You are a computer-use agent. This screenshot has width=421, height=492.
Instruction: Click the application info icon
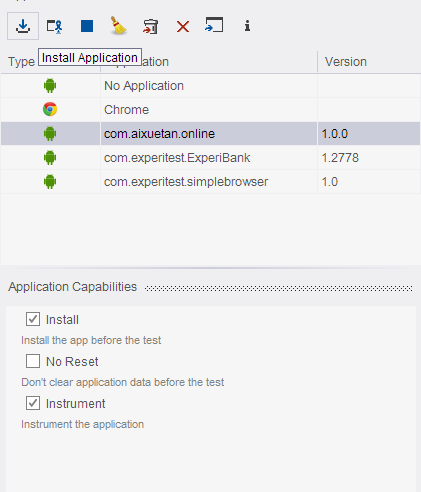pos(247,26)
